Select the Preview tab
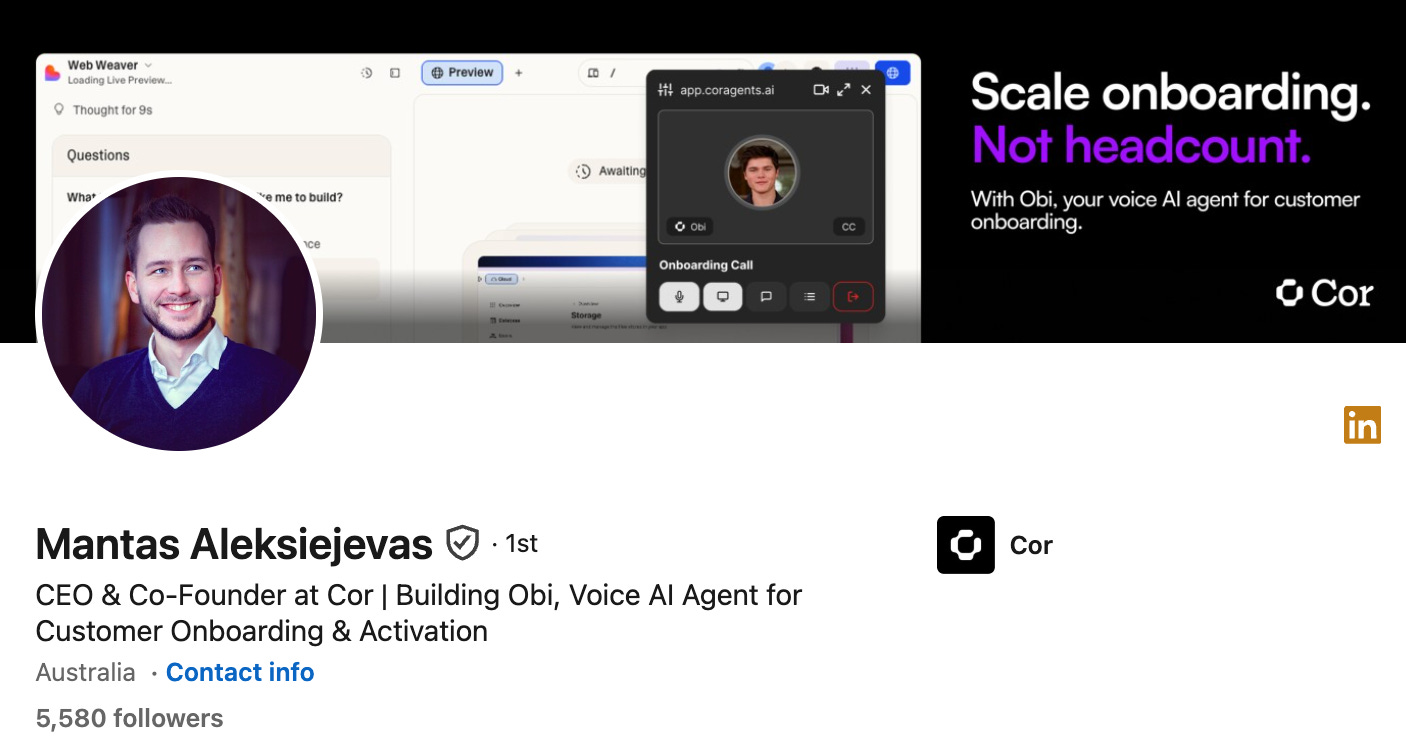1406x744 pixels. 462,73
